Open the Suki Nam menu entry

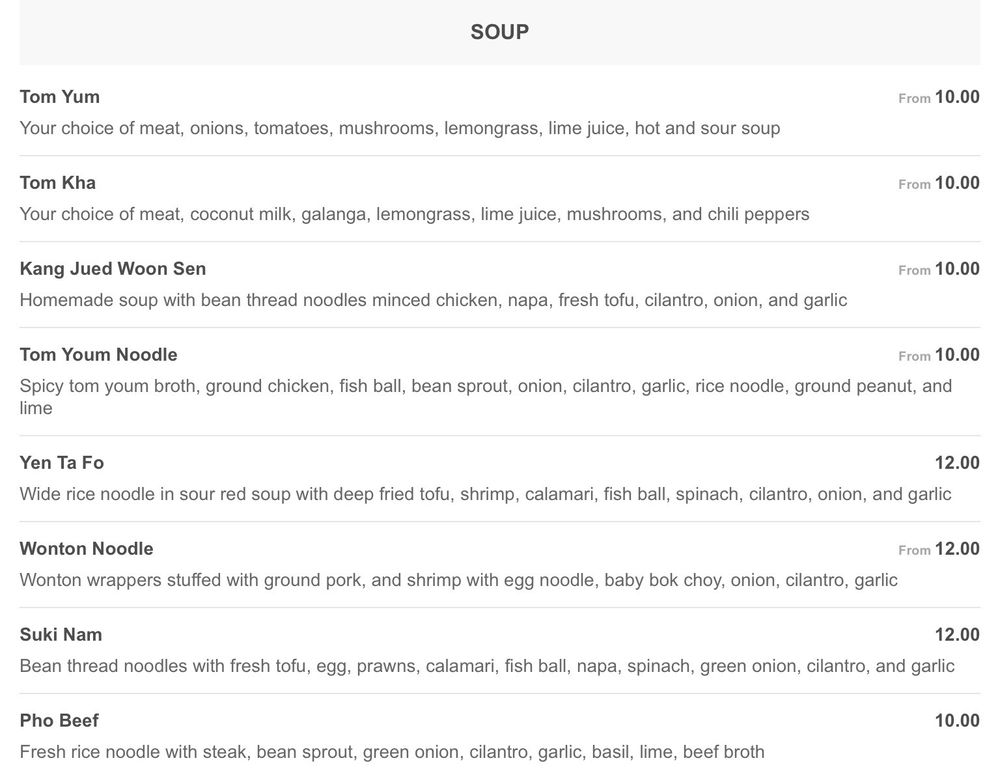[x=61, y=635]
